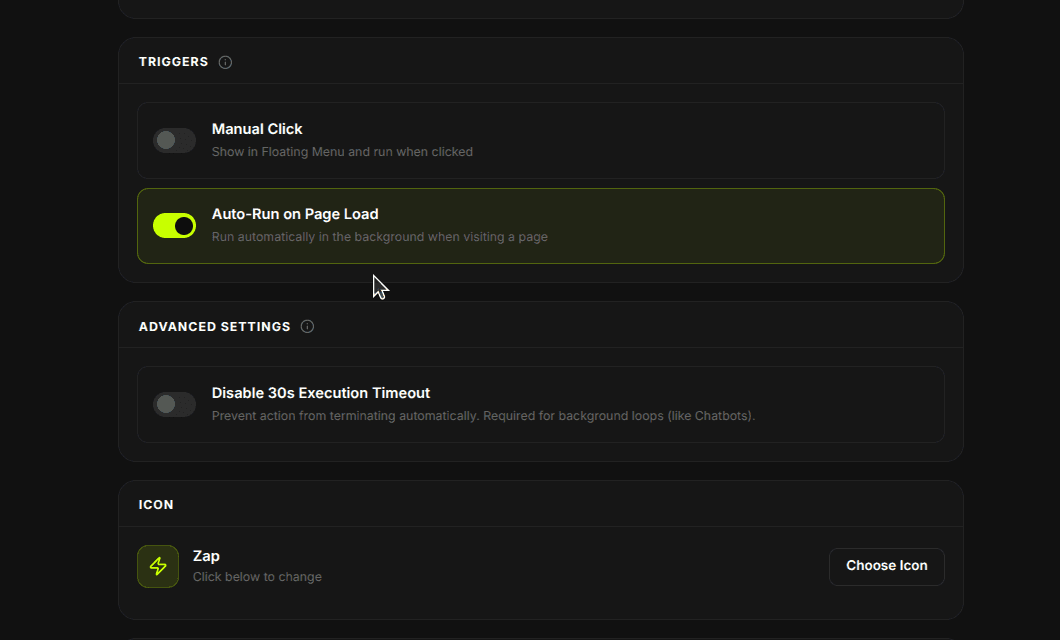Select "Show in Floating Menu and run when clicked"
The image size is (1060, 640).
coord(342,152)
